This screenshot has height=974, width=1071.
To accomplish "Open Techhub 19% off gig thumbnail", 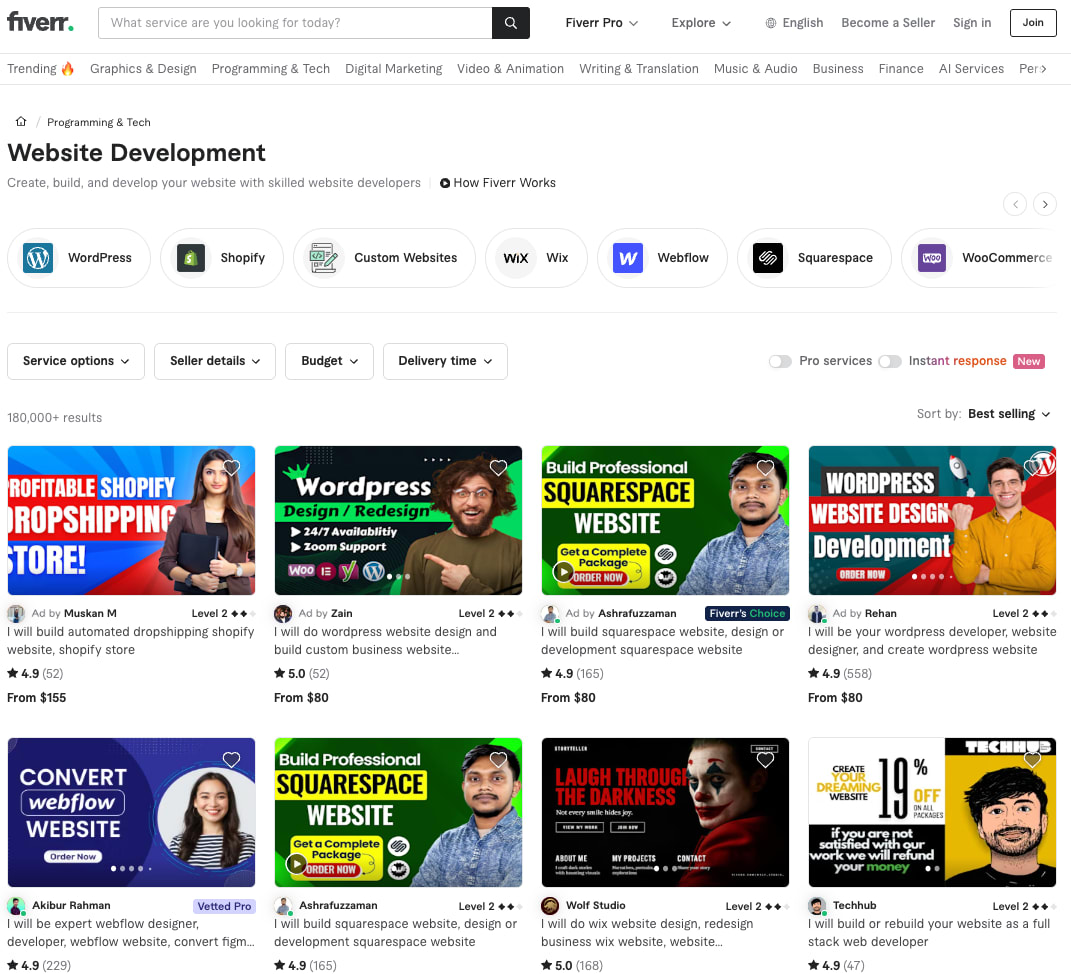I will tap(932, 812).
